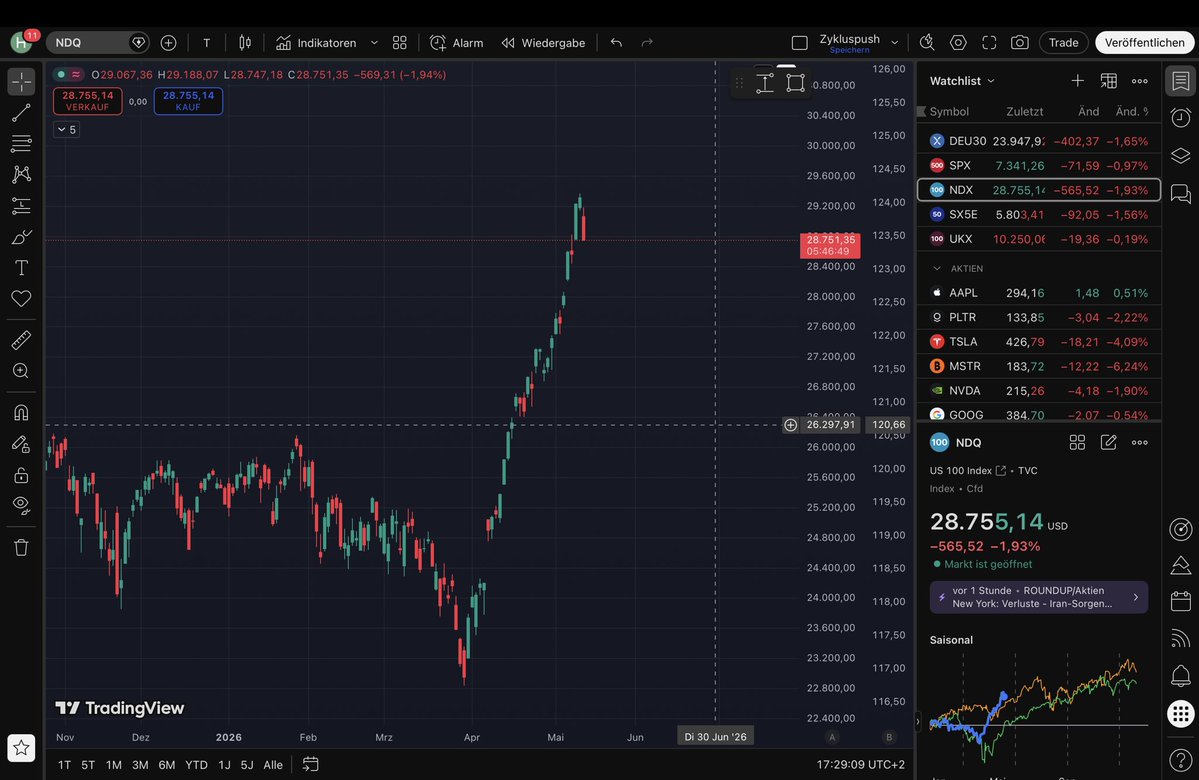Open the T timeframe interval selector
1199x780 pixels.
click(x=206, y=43)
